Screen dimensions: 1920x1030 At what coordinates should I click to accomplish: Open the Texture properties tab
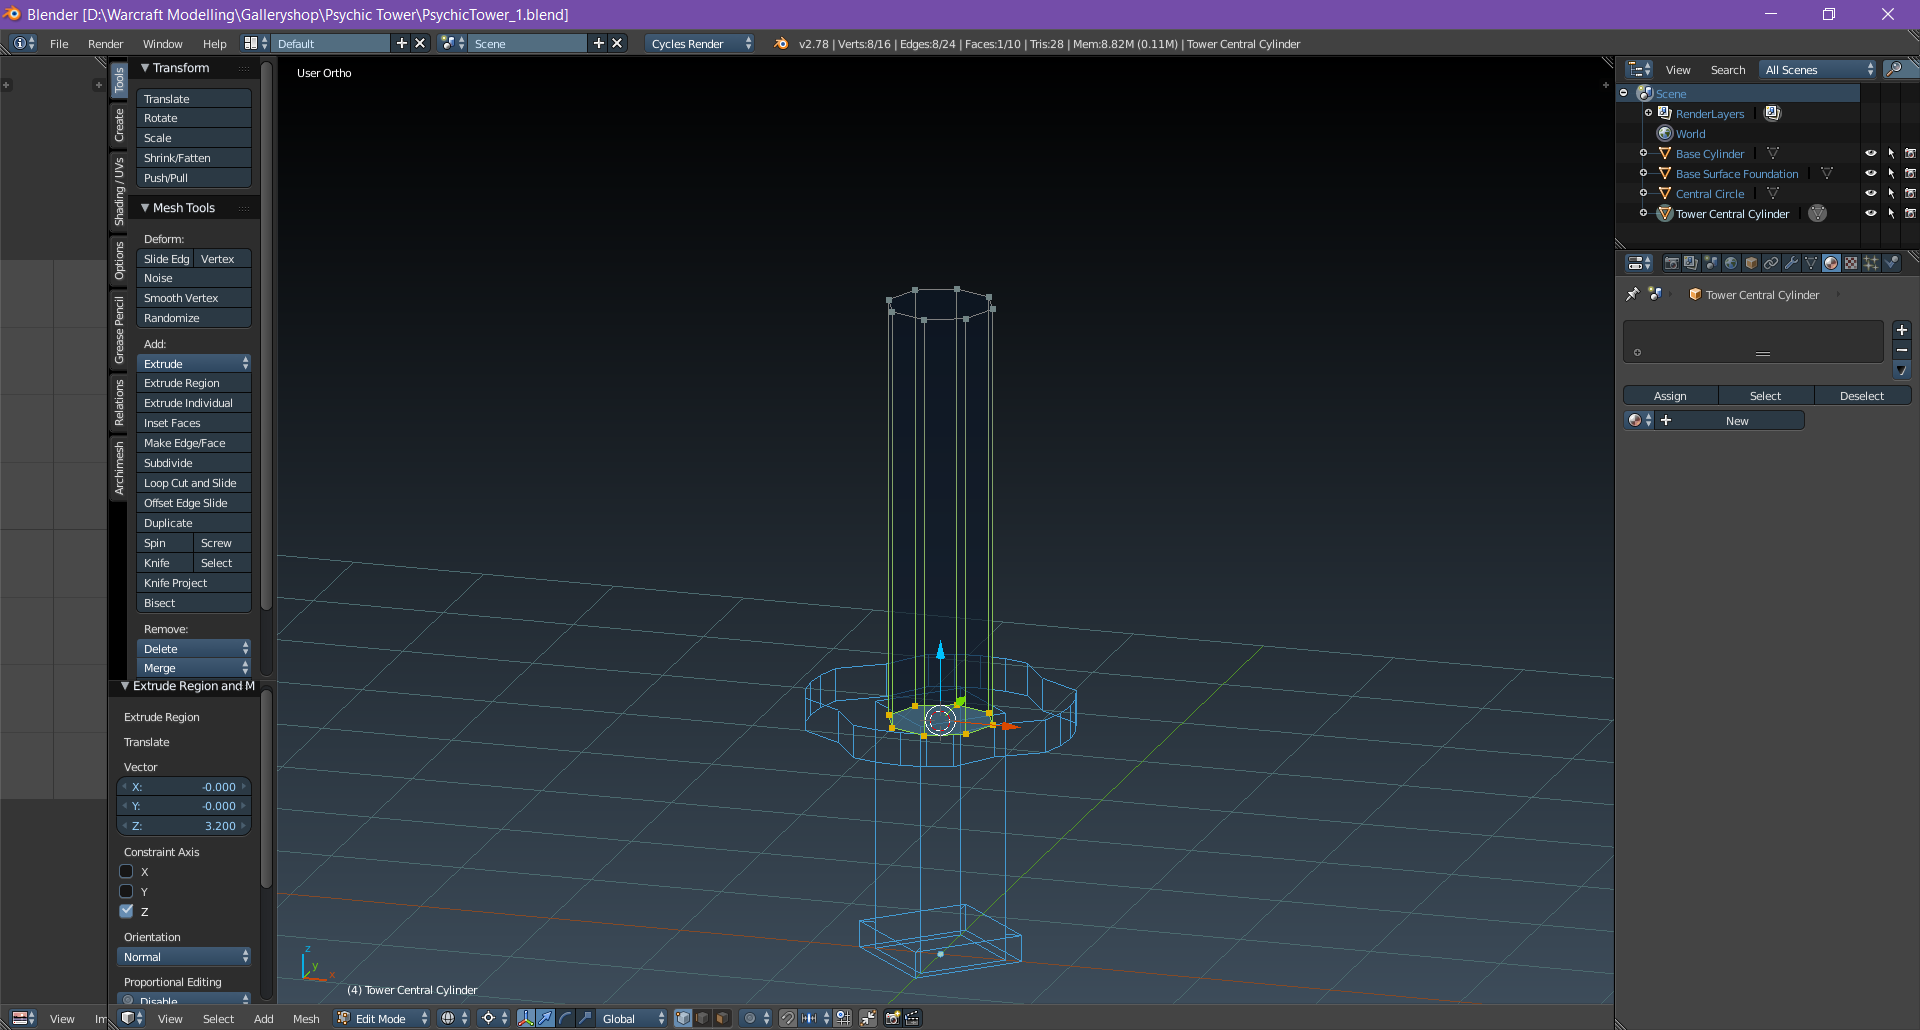pos(1851,263)
